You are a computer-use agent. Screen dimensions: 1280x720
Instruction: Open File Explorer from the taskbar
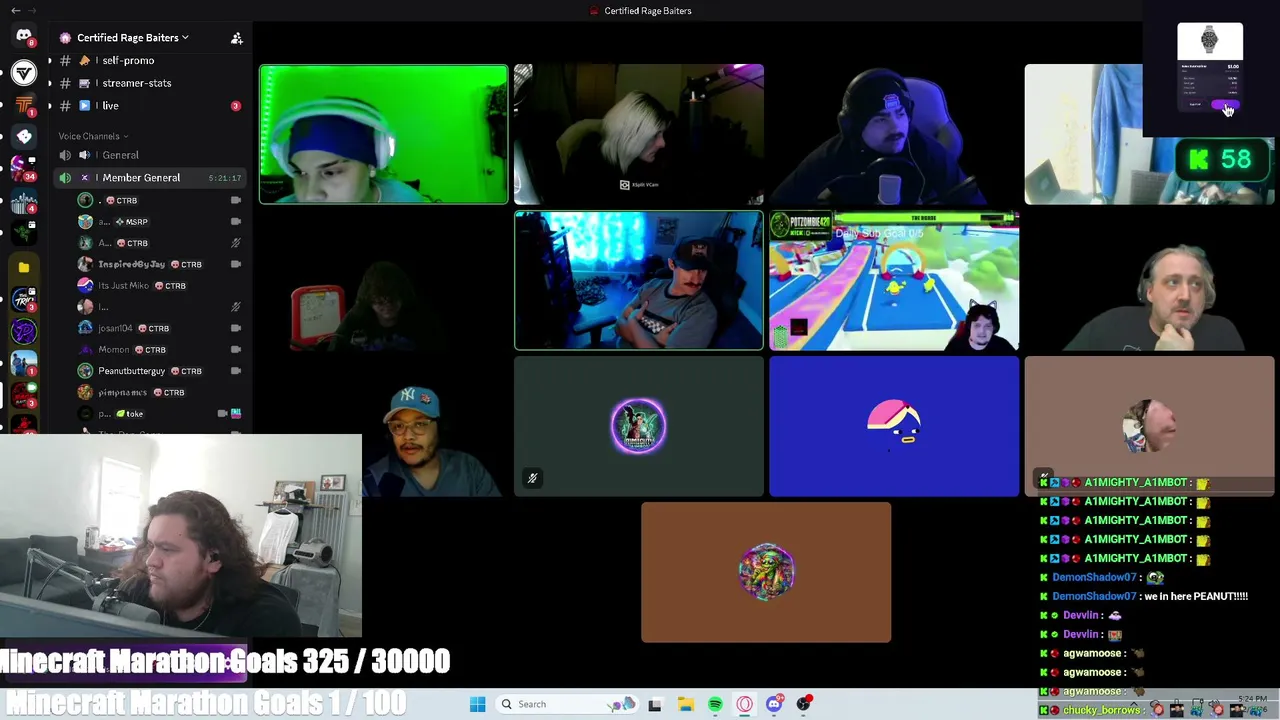point(685,704)
